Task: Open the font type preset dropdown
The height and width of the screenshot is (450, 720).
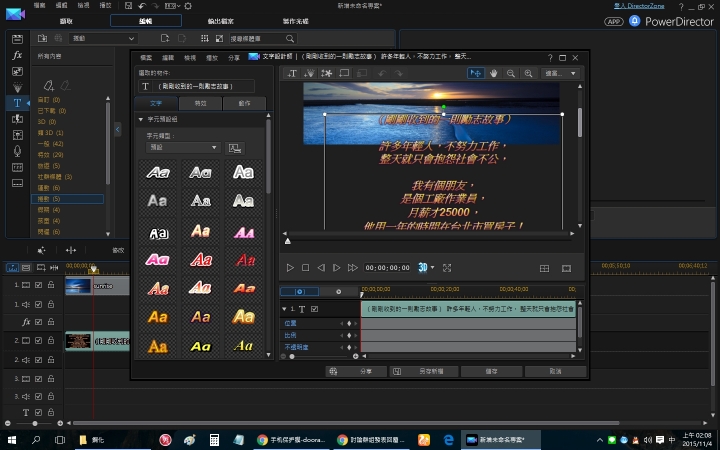Action: coord(183,147)
